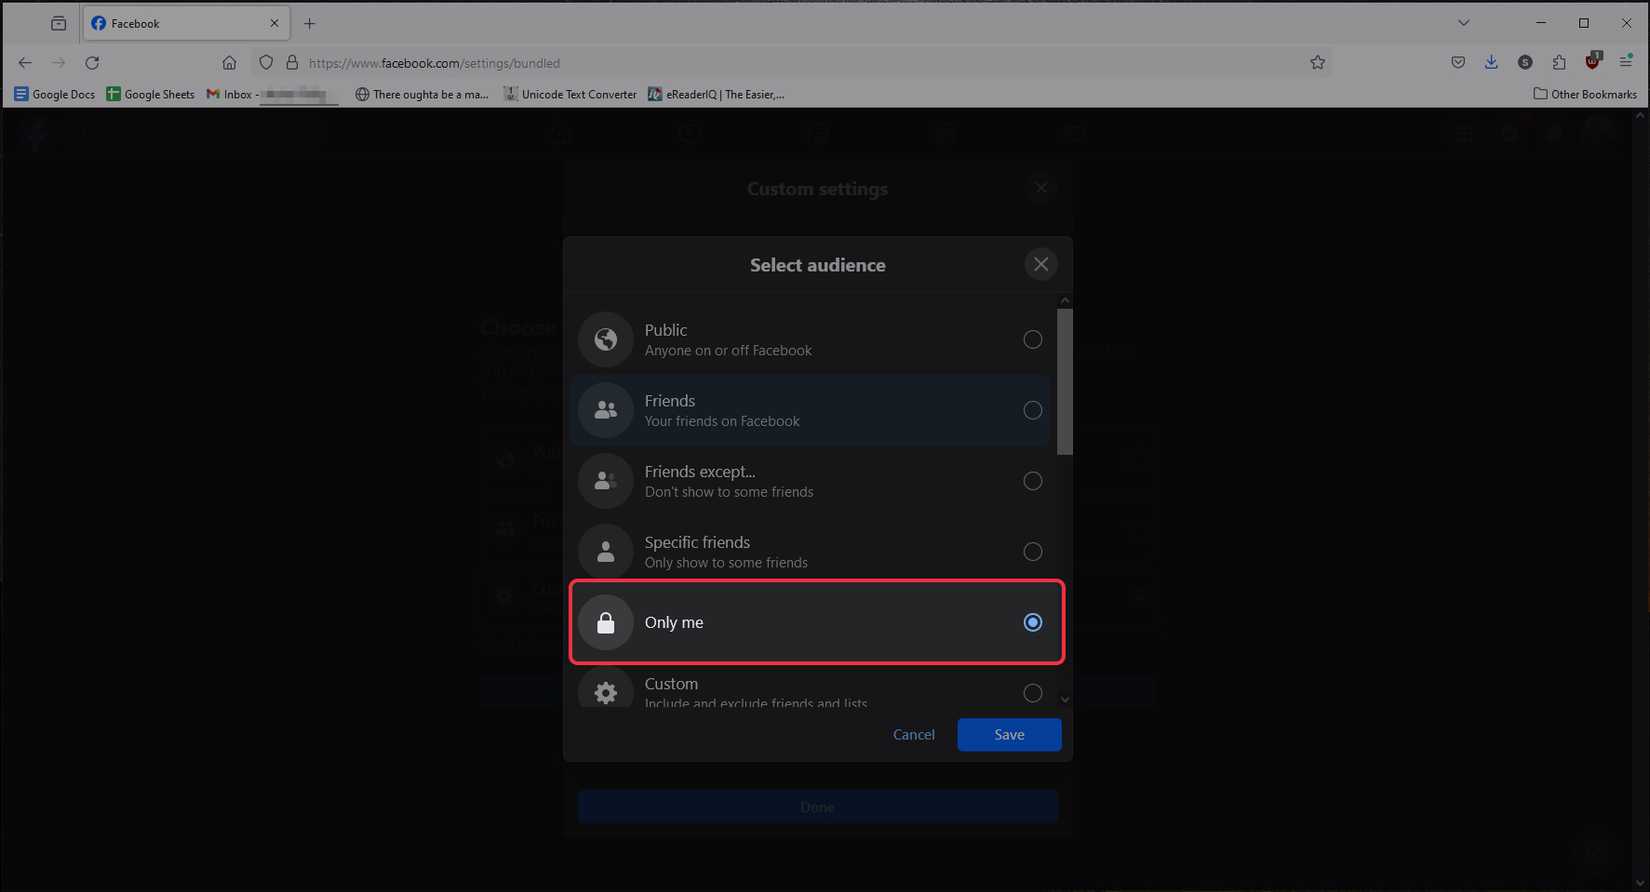Pick the Specific friends radio button

(x=1032, y=552)
